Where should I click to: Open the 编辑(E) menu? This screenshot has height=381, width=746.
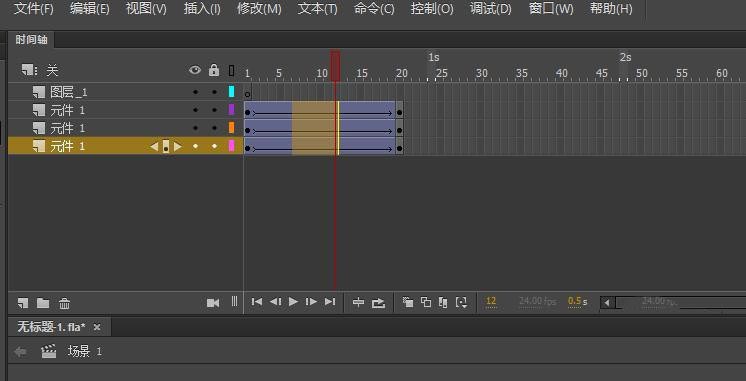(x=89, y=9)
